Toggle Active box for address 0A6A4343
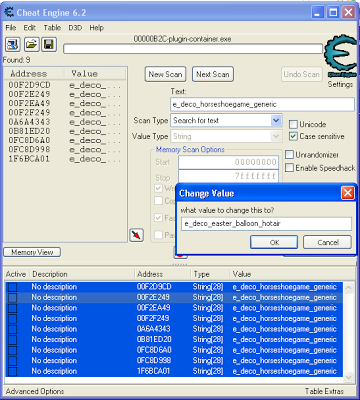This screenshot has height=400, width=360. pos(12,329)
